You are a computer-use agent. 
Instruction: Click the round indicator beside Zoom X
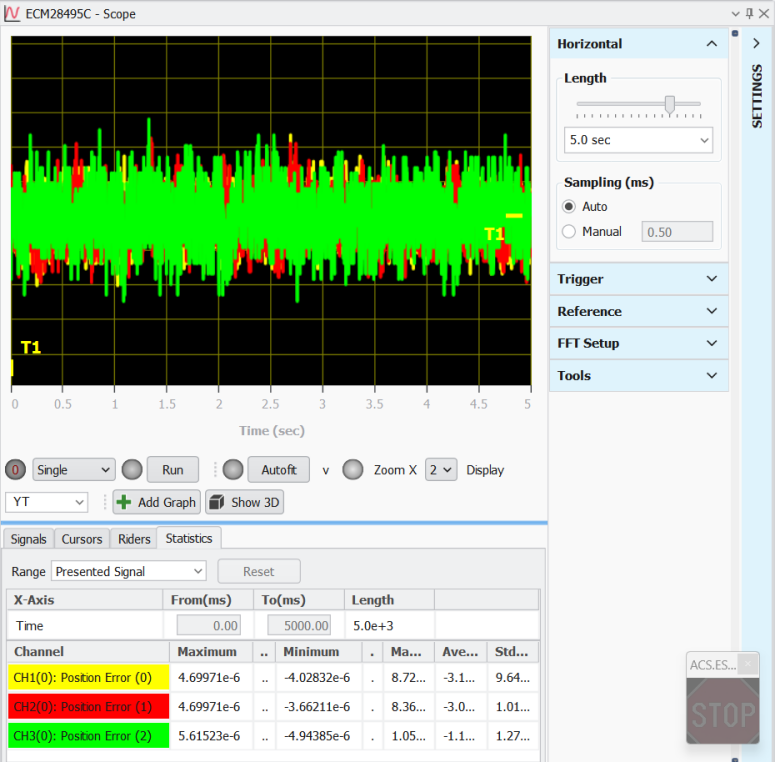[x=353, y=470]
